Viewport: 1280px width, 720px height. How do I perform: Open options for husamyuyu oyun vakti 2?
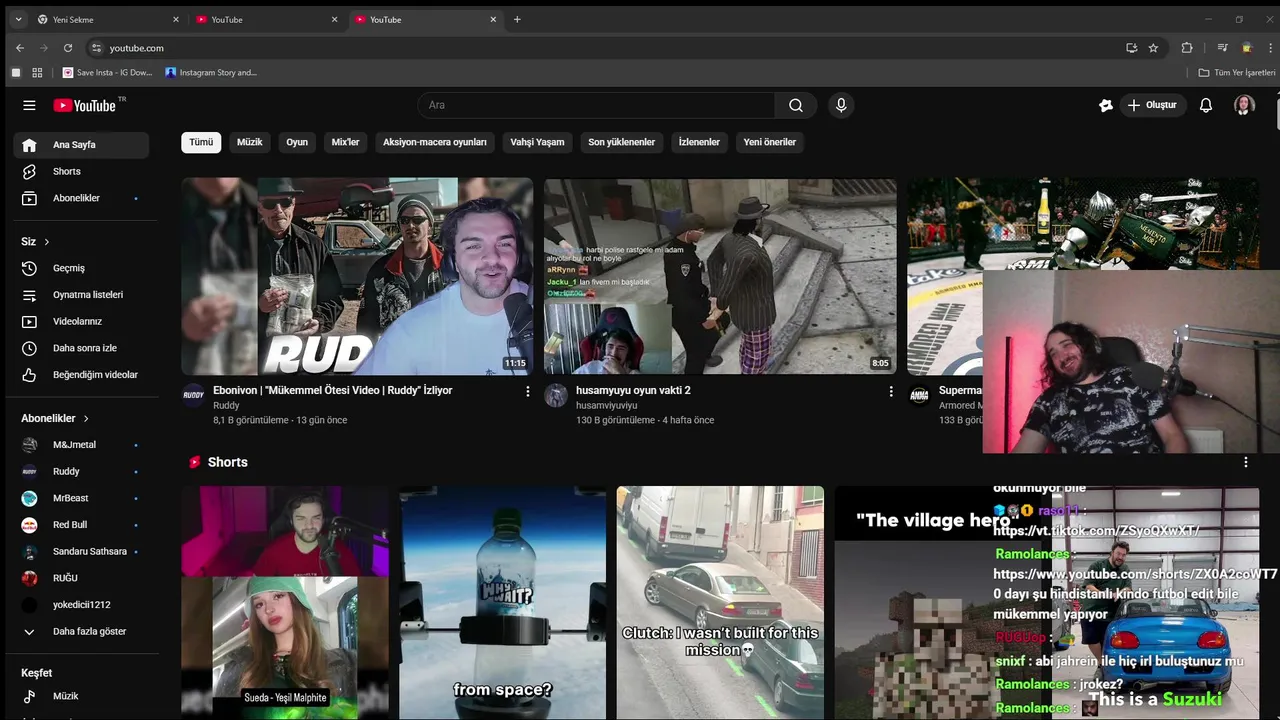click(x=891, y=392)
